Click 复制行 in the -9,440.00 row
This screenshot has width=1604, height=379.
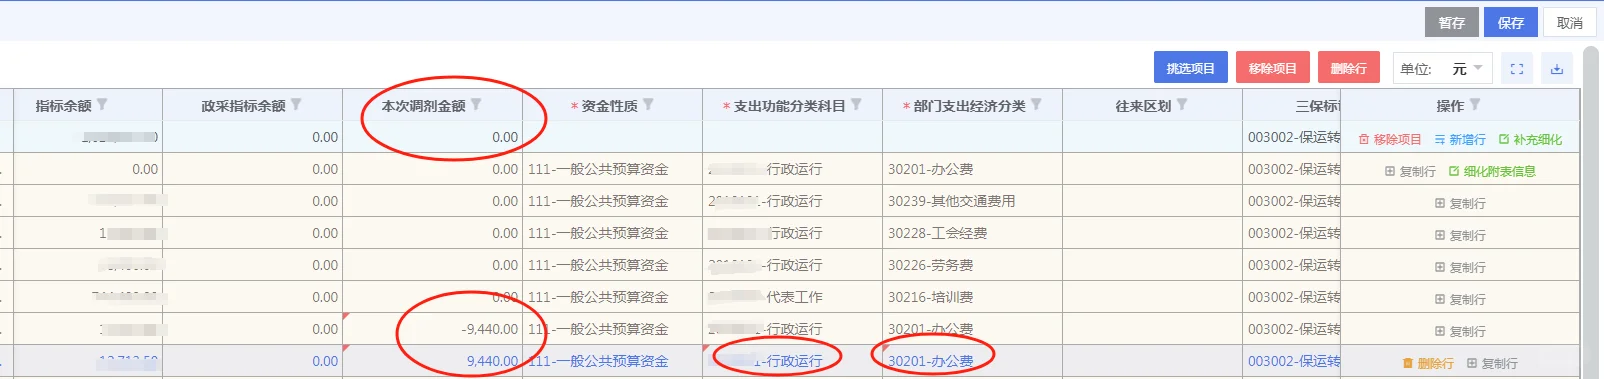click(1460, 331)
